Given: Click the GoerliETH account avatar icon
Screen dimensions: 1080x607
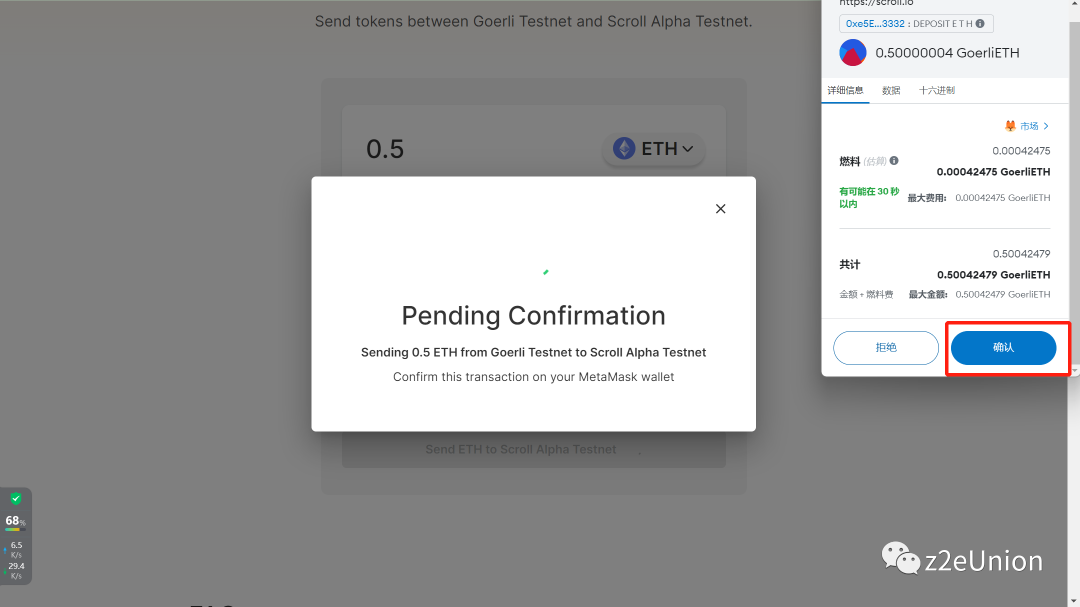Looking at the screenshot, I should click(x=853, y=53).
